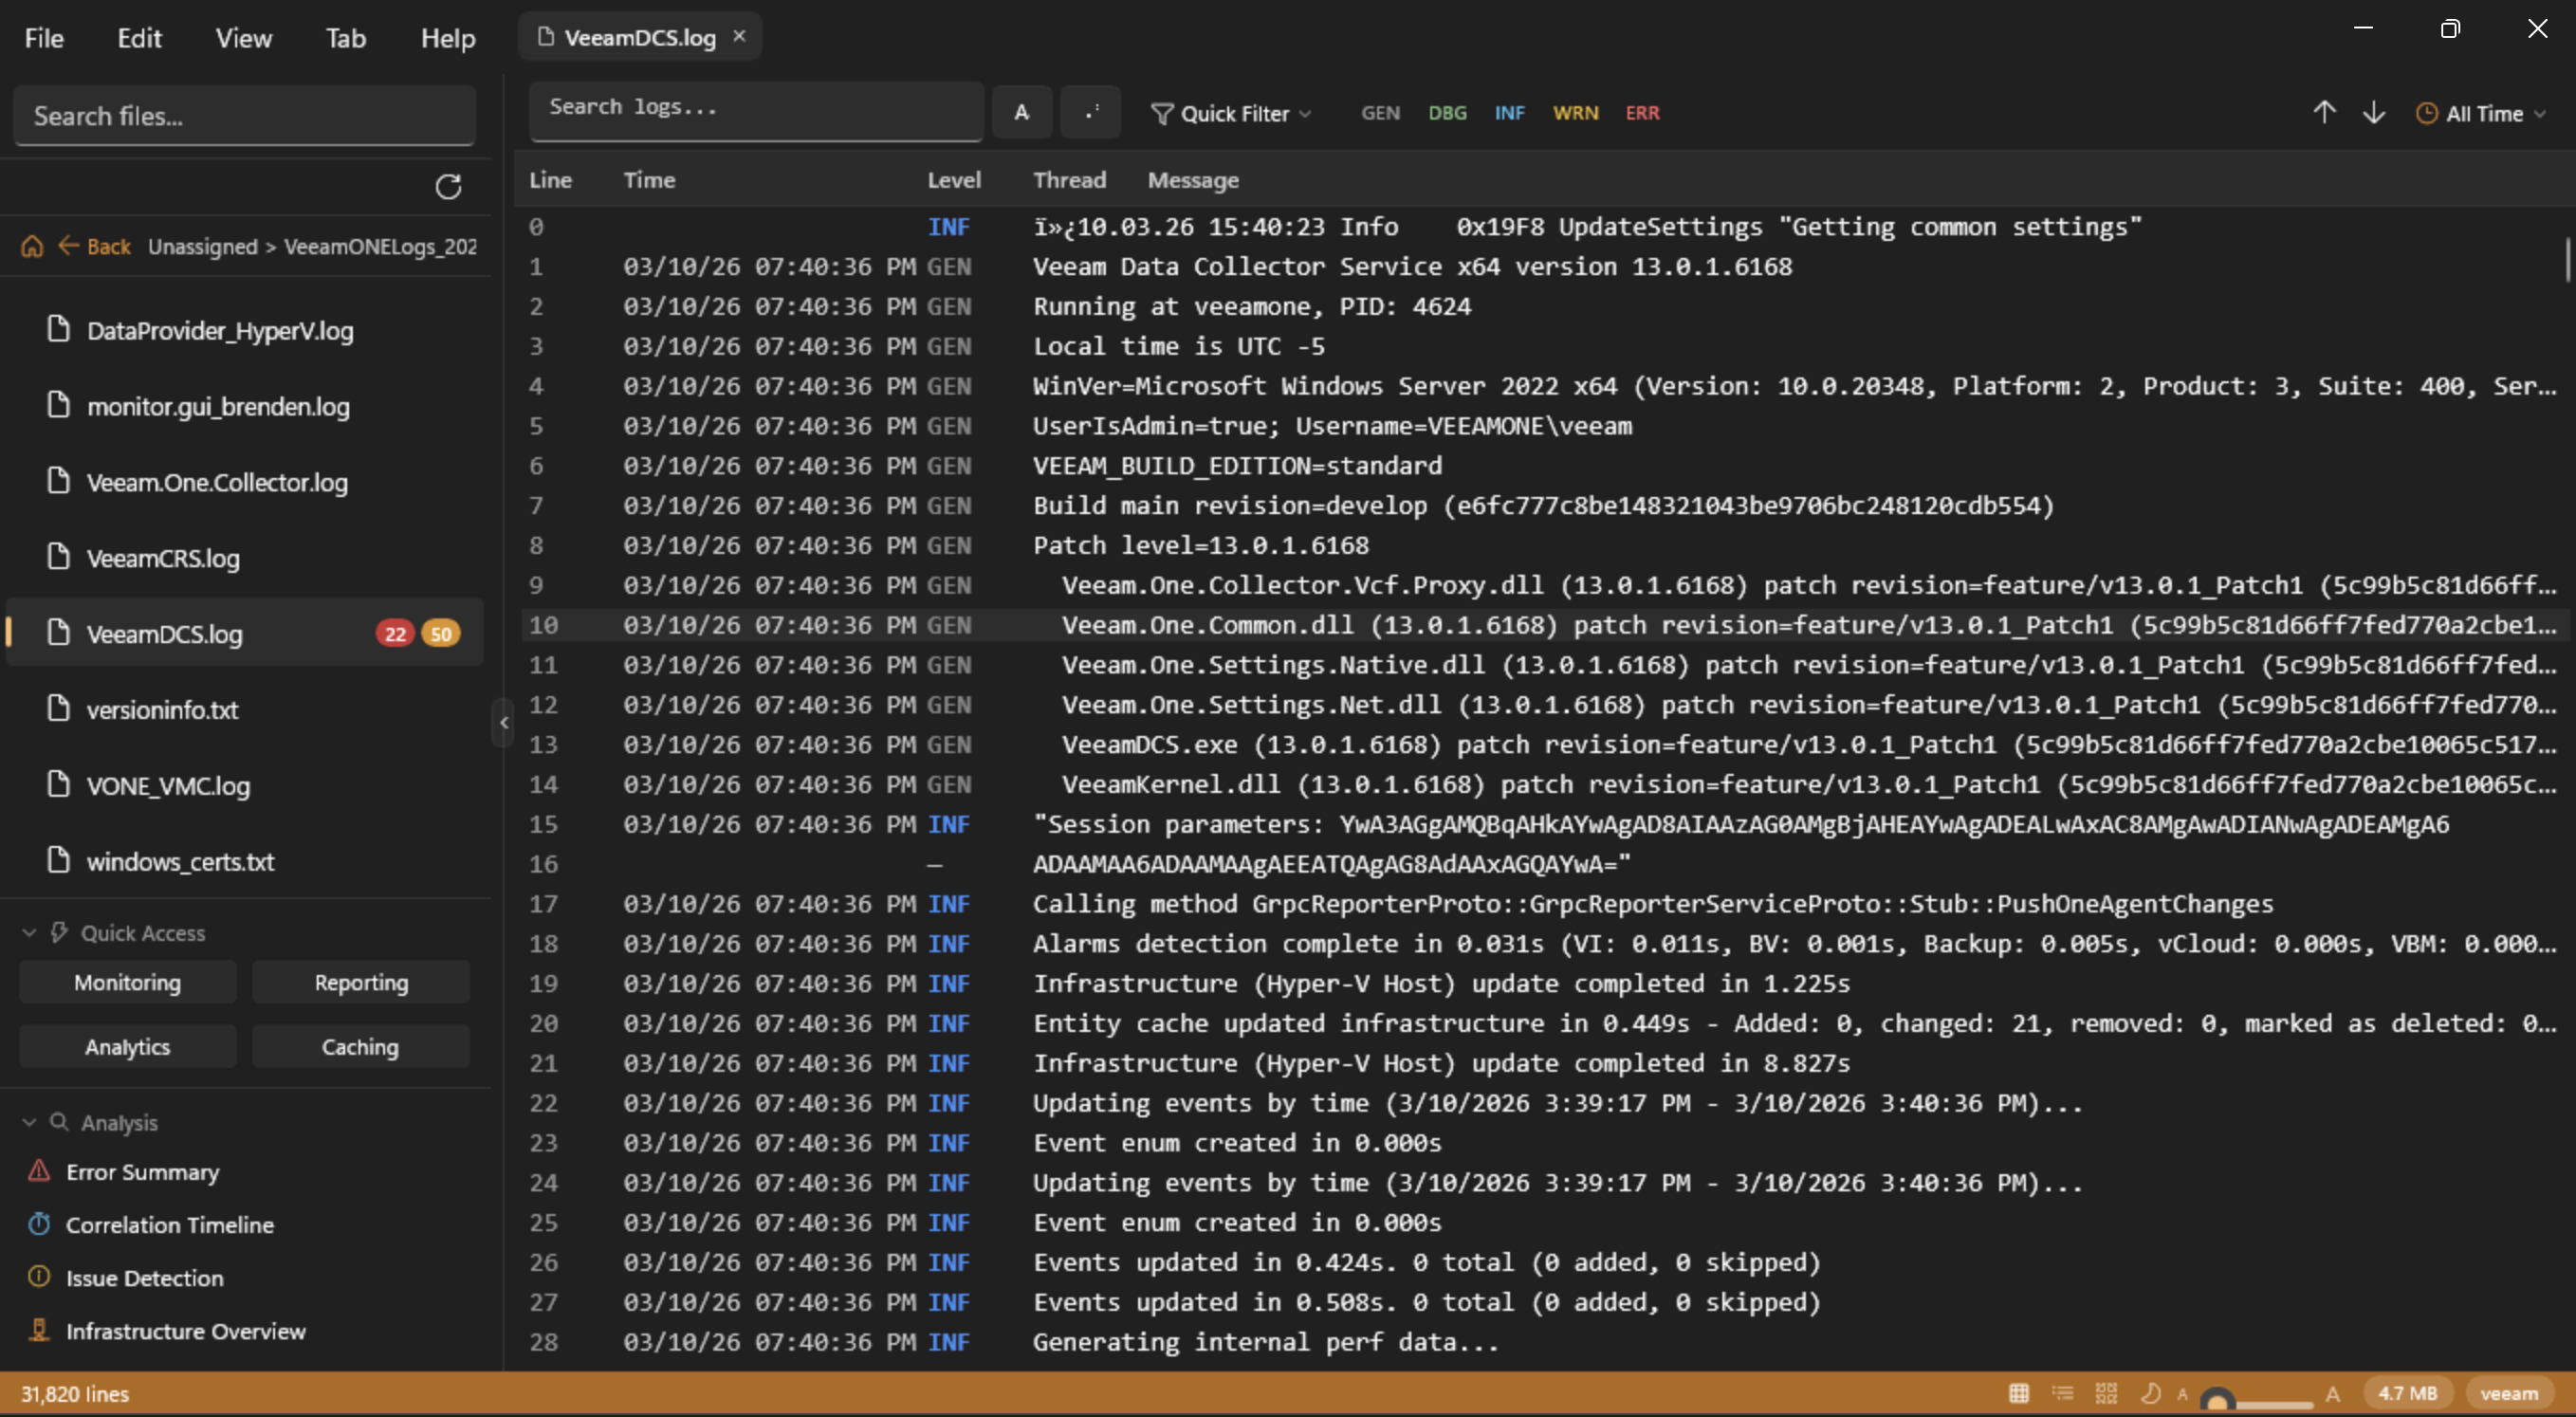Click the refresh file list icon
Viewport: 2576px width, 1417px height.
[x=448, y=187]
